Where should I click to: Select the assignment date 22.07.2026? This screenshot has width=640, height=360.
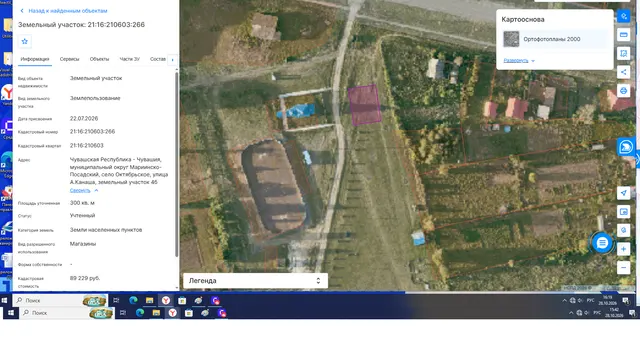[x=84, y=118]
